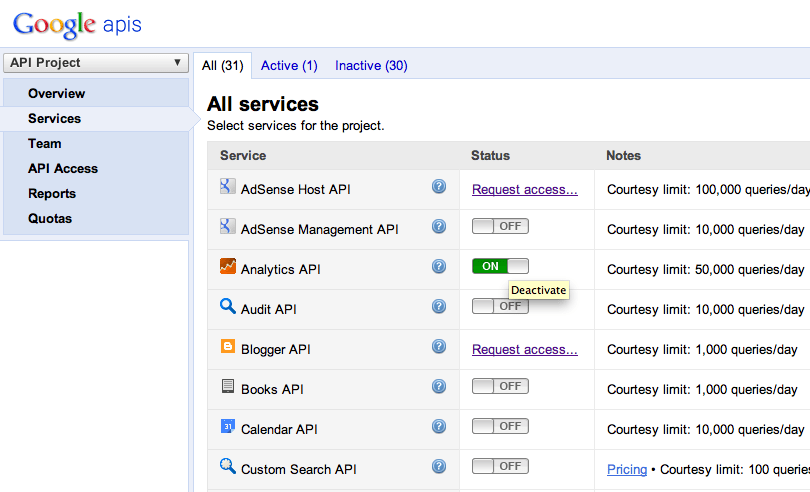The image size is (810, 492).
Task: Deactivate the Analytics API switch
Action: click(x=500, y=266)
